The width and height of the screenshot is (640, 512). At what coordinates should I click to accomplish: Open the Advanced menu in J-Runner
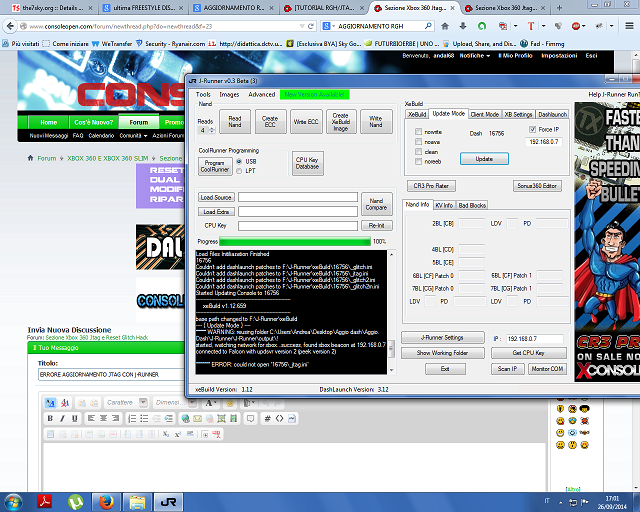[262, 94]
